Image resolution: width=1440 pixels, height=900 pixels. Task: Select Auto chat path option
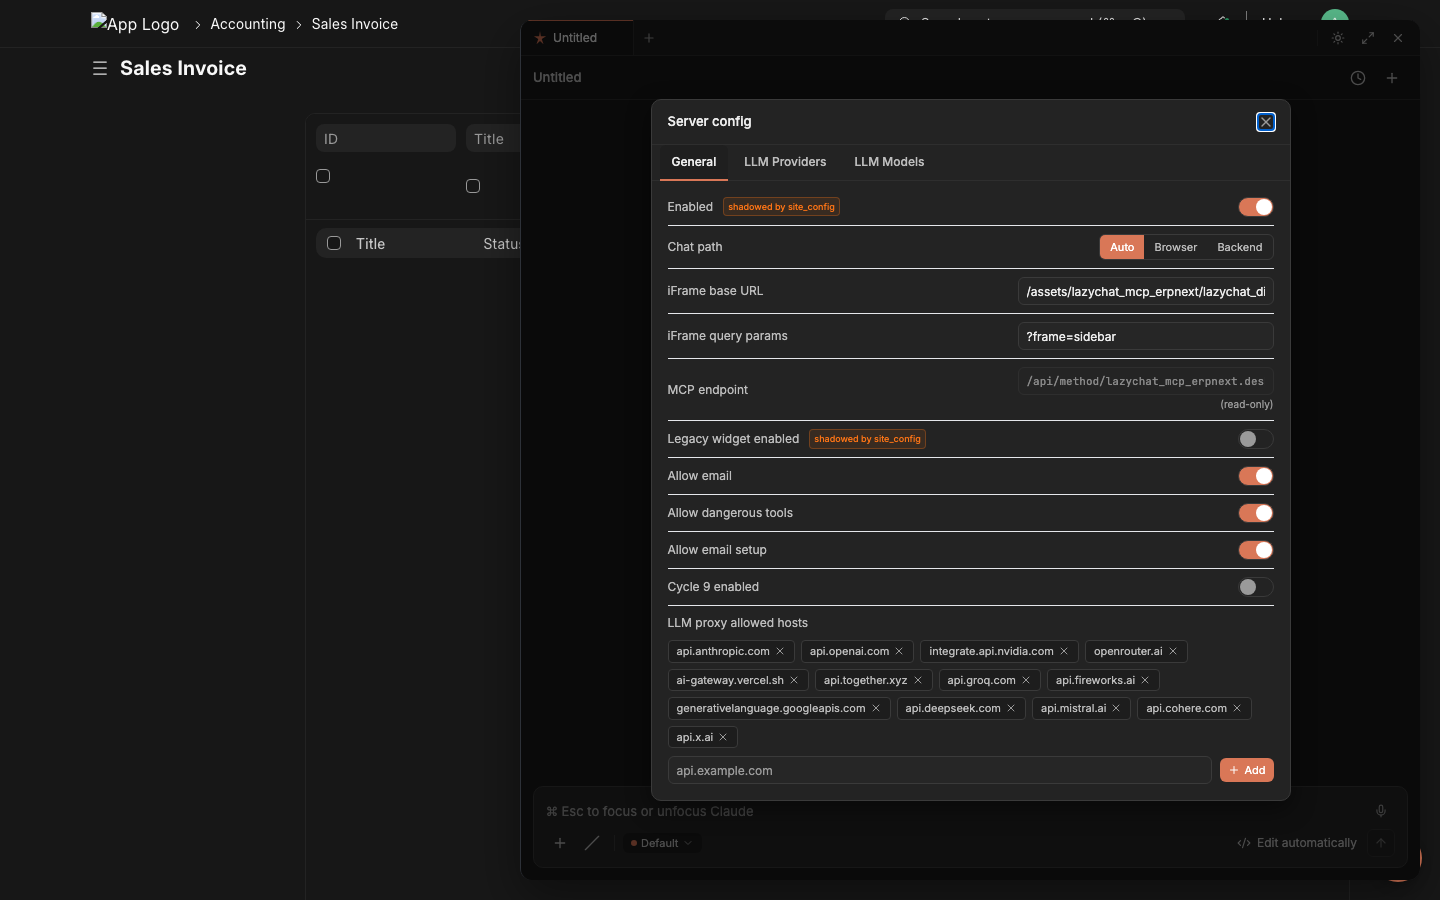[1122, 247]
